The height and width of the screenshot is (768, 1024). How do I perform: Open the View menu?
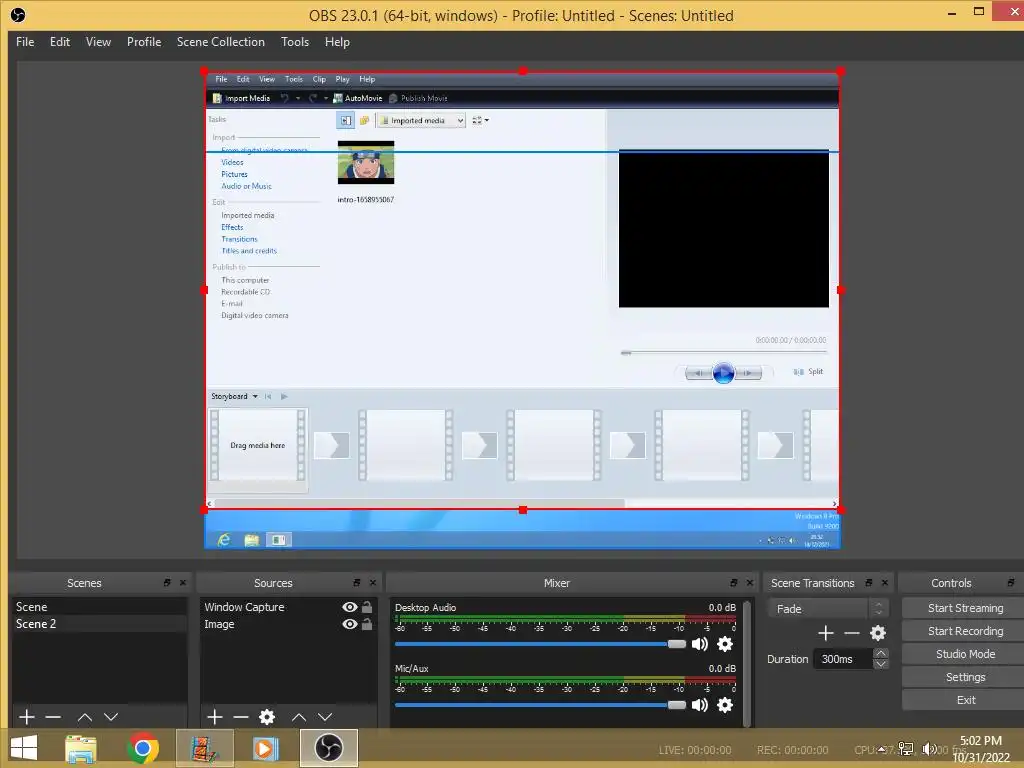point(98,42)
